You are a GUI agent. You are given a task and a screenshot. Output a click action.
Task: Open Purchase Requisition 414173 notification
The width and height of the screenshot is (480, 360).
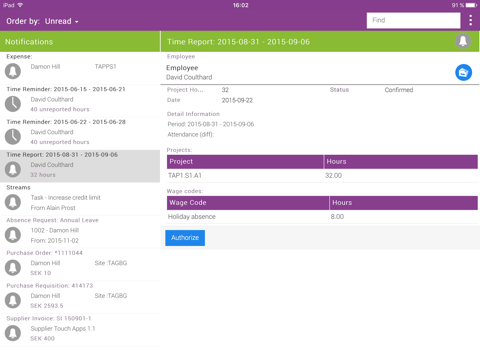[80, 297]
